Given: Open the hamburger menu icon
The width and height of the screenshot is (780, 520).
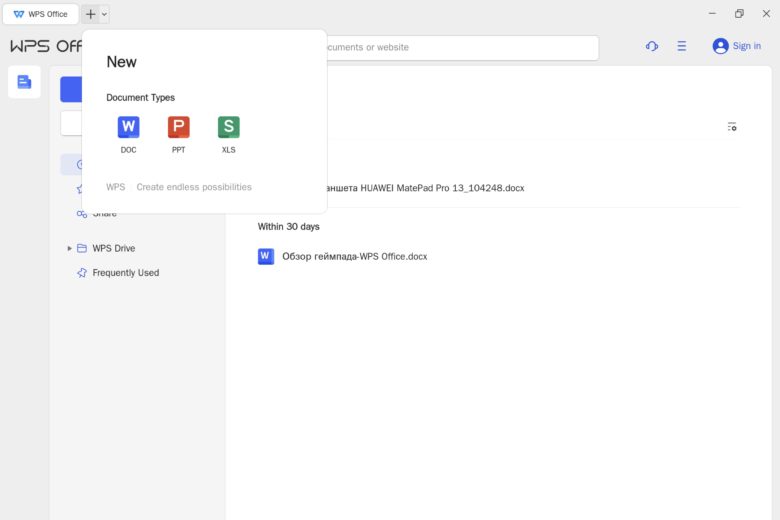Looking at the screenshot, I should (682, 46).
